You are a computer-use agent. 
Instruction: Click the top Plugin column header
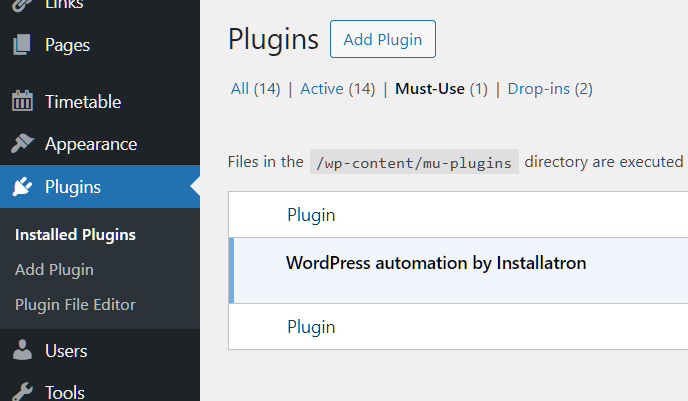click(311, 215)
